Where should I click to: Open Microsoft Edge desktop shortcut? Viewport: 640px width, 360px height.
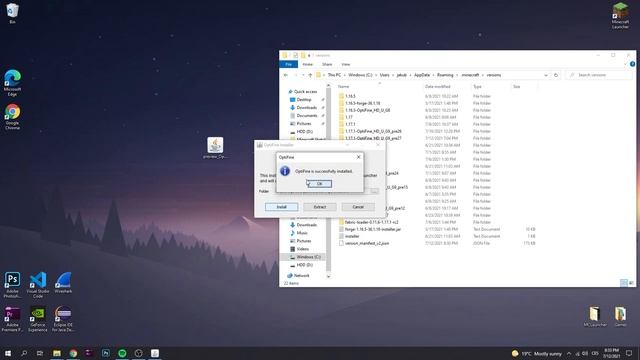(12, 83)
